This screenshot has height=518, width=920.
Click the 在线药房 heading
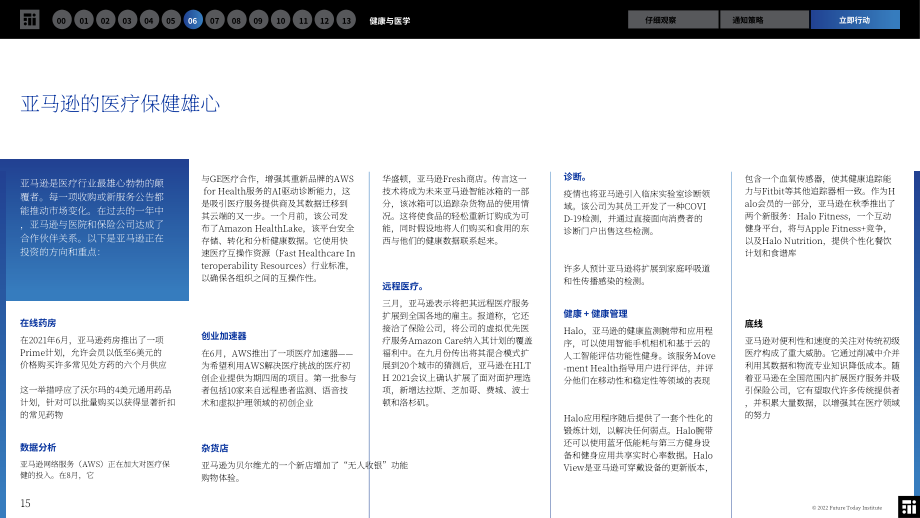point(38,323)
